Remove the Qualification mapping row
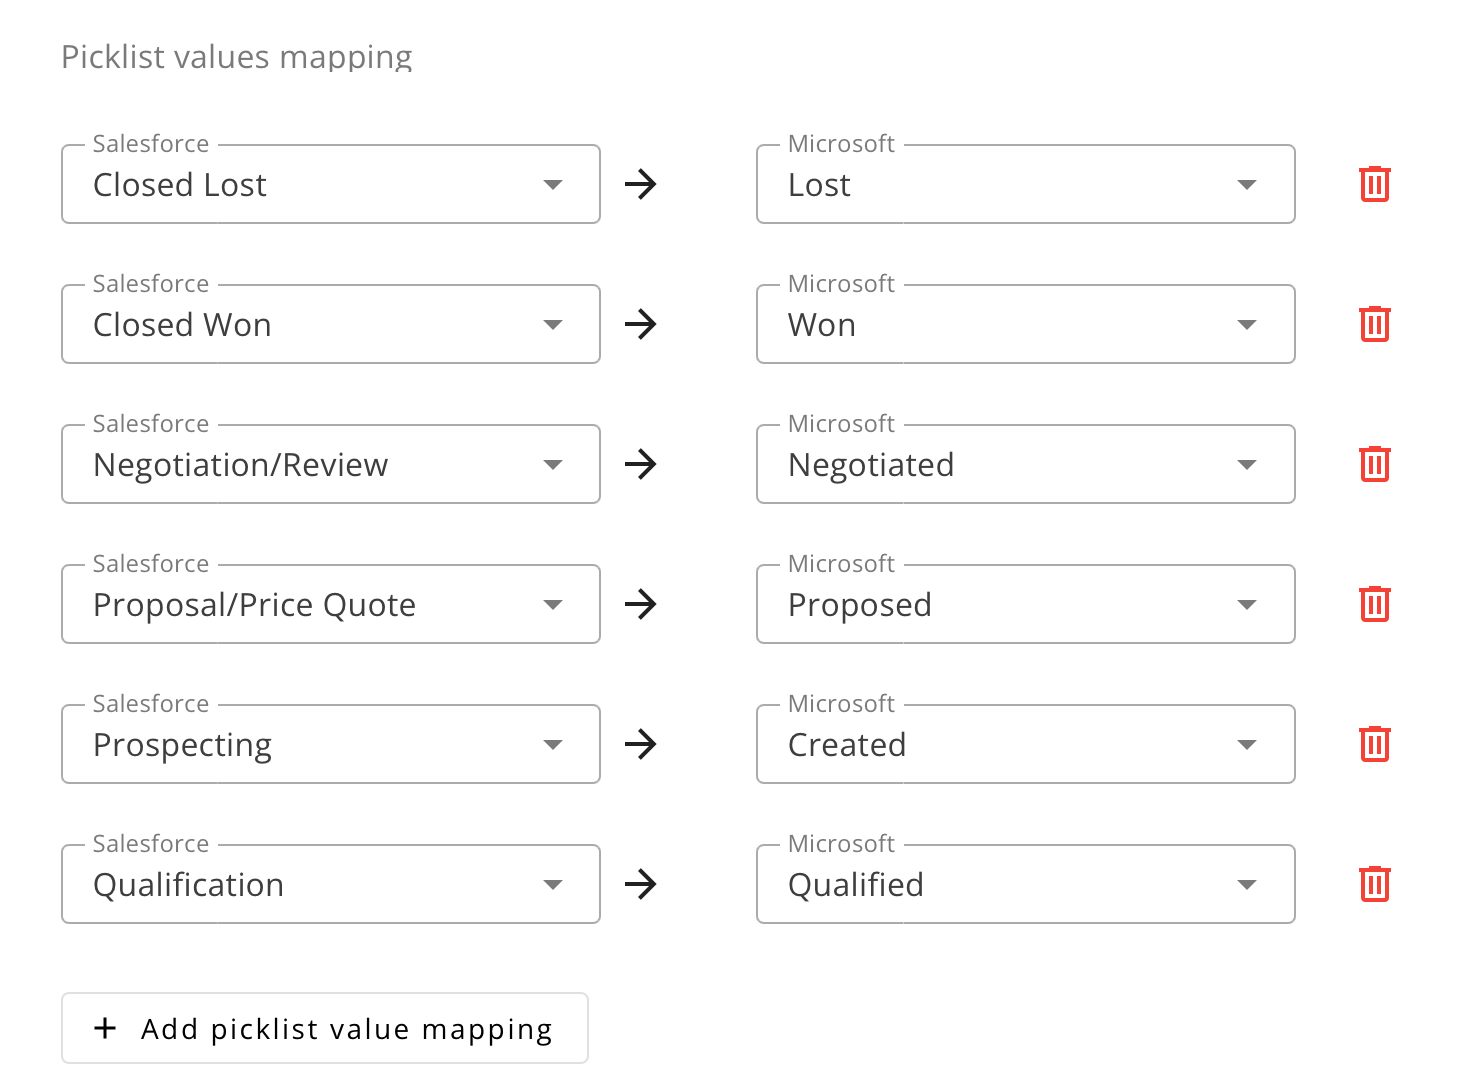 pos(1375,884)
